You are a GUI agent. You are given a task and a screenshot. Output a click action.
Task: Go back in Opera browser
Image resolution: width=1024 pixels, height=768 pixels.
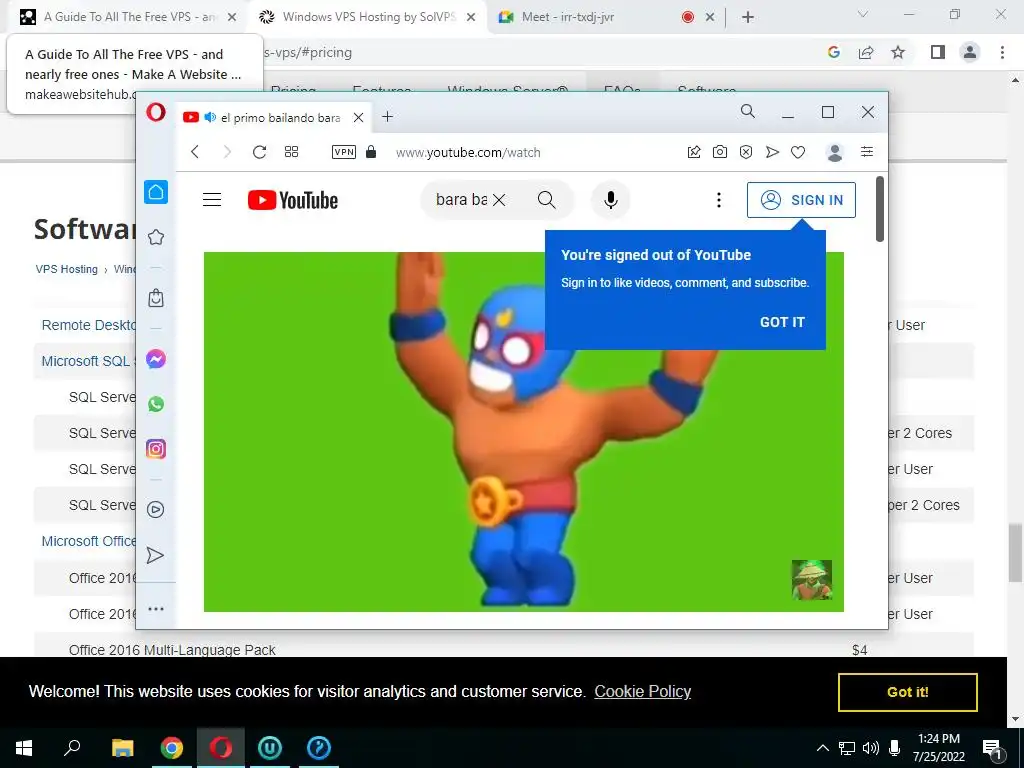click(x=195, y=152)
